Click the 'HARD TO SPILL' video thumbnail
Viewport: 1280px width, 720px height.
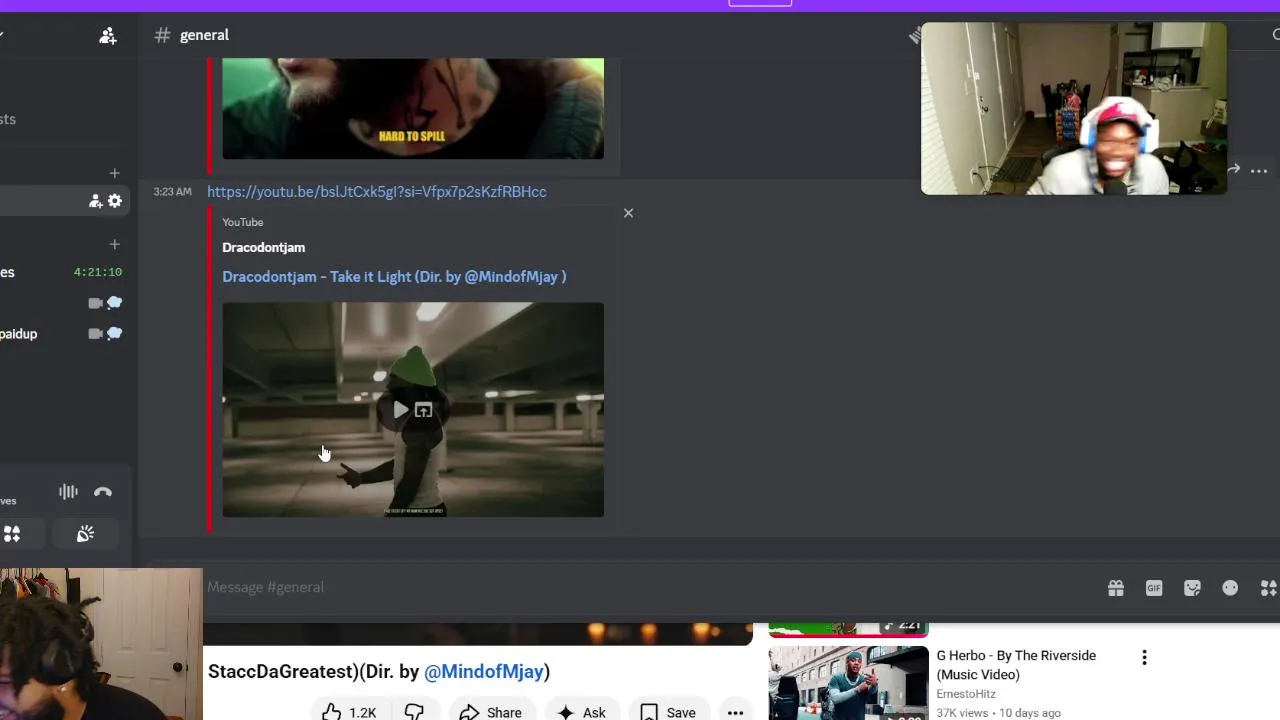pyautogui.click(x=413, y=108)
